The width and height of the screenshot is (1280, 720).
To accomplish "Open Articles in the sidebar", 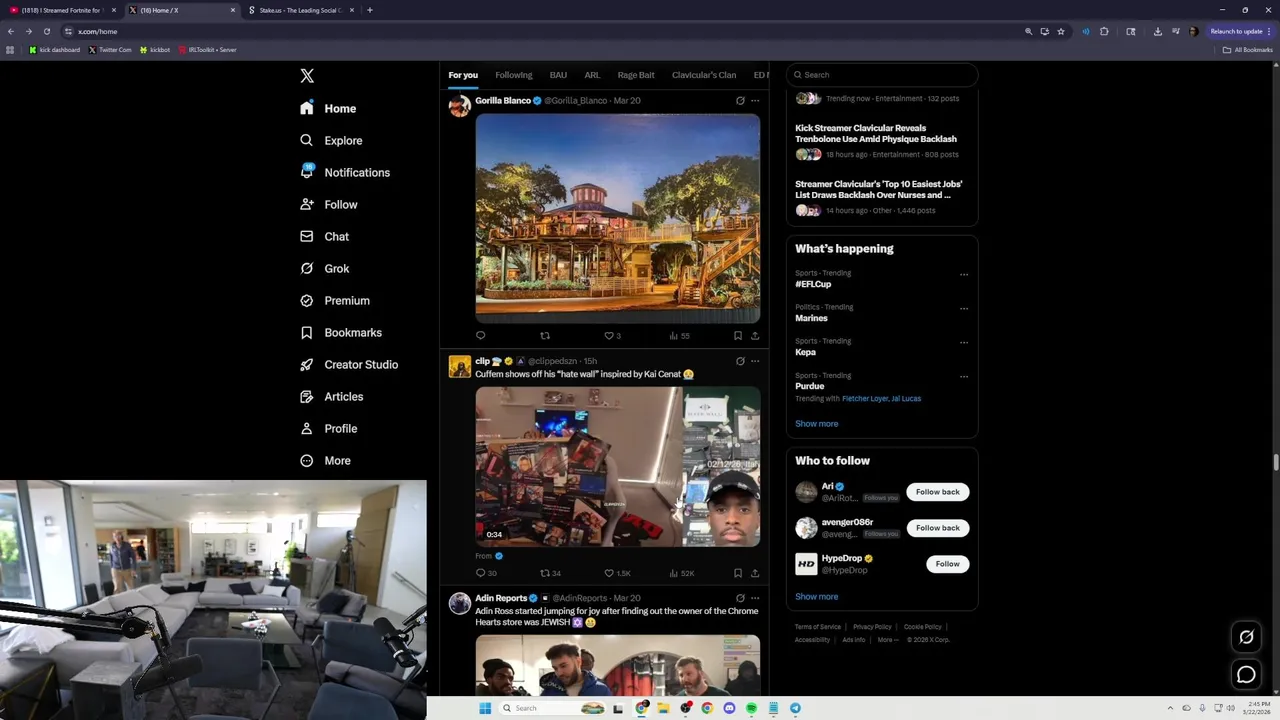I will pos(331,396).
